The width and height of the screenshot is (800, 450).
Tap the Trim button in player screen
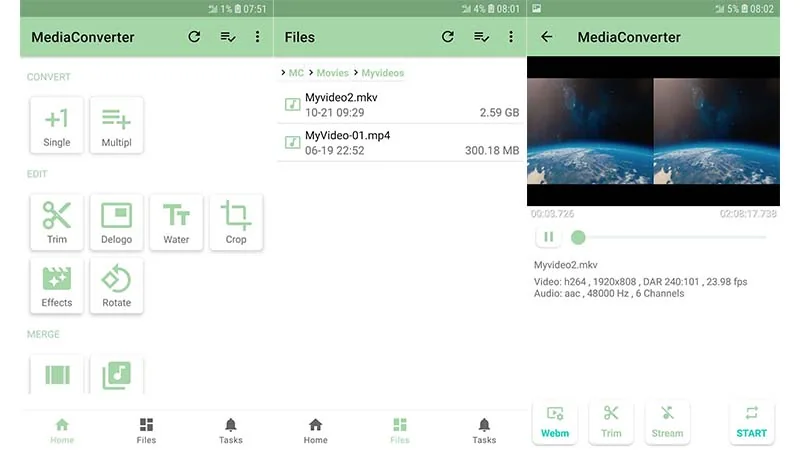coord(611,422)
